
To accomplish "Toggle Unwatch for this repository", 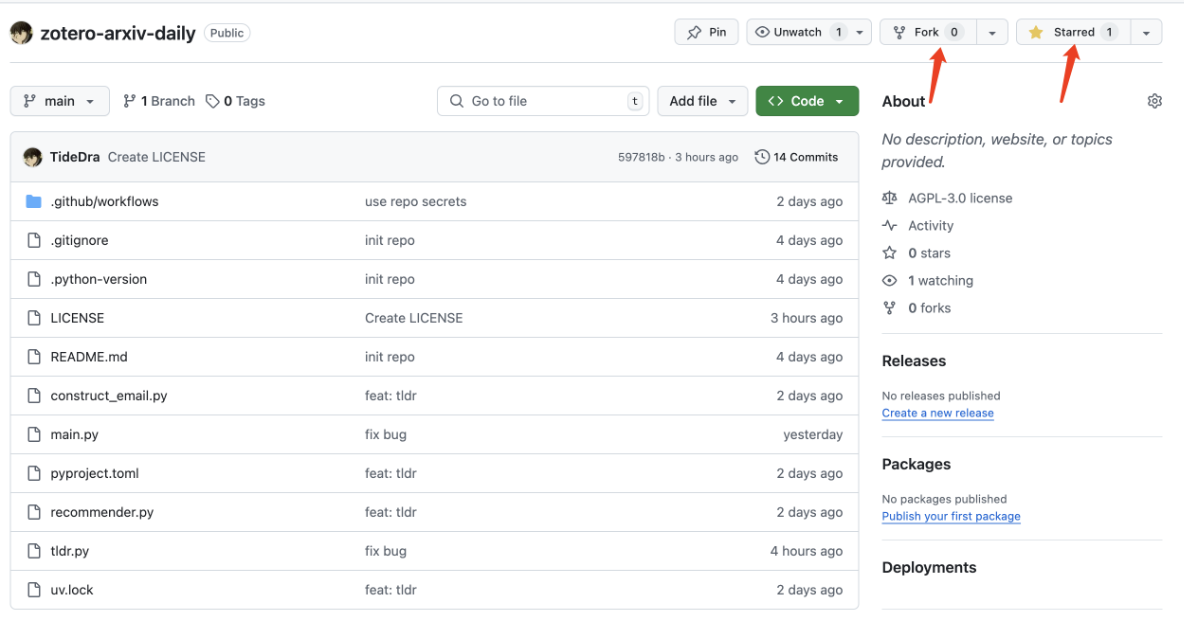I will tap(798, 32).
